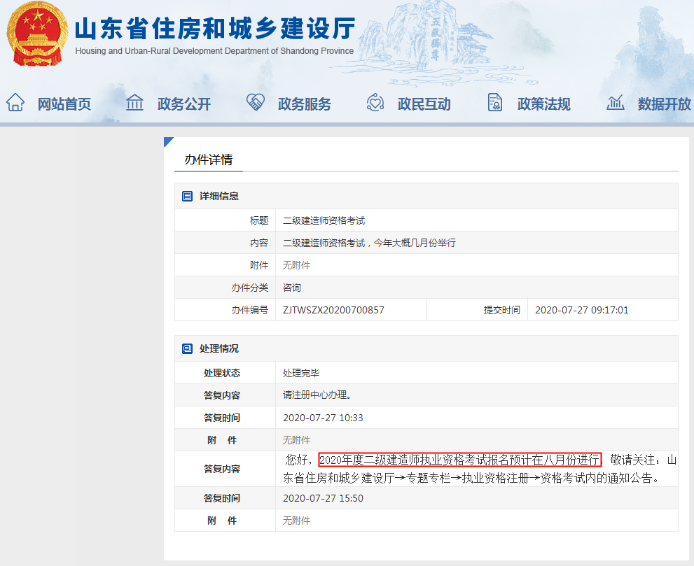This screenshot has width=694, height=566.
Task: Open the 政务公开 menu label
Action: (x=184, y=104)
